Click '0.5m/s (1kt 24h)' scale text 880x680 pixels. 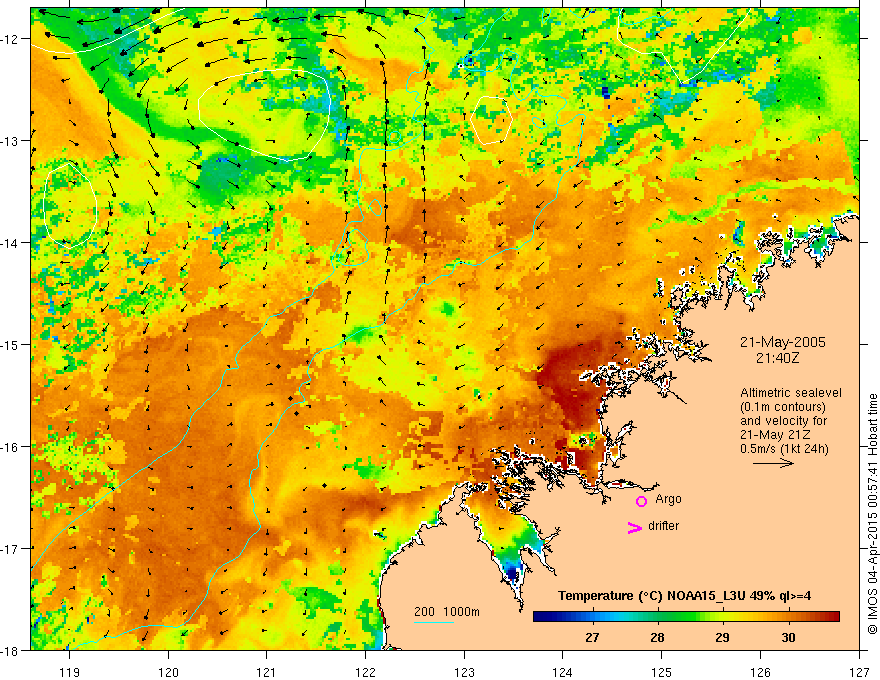point(784,448)
